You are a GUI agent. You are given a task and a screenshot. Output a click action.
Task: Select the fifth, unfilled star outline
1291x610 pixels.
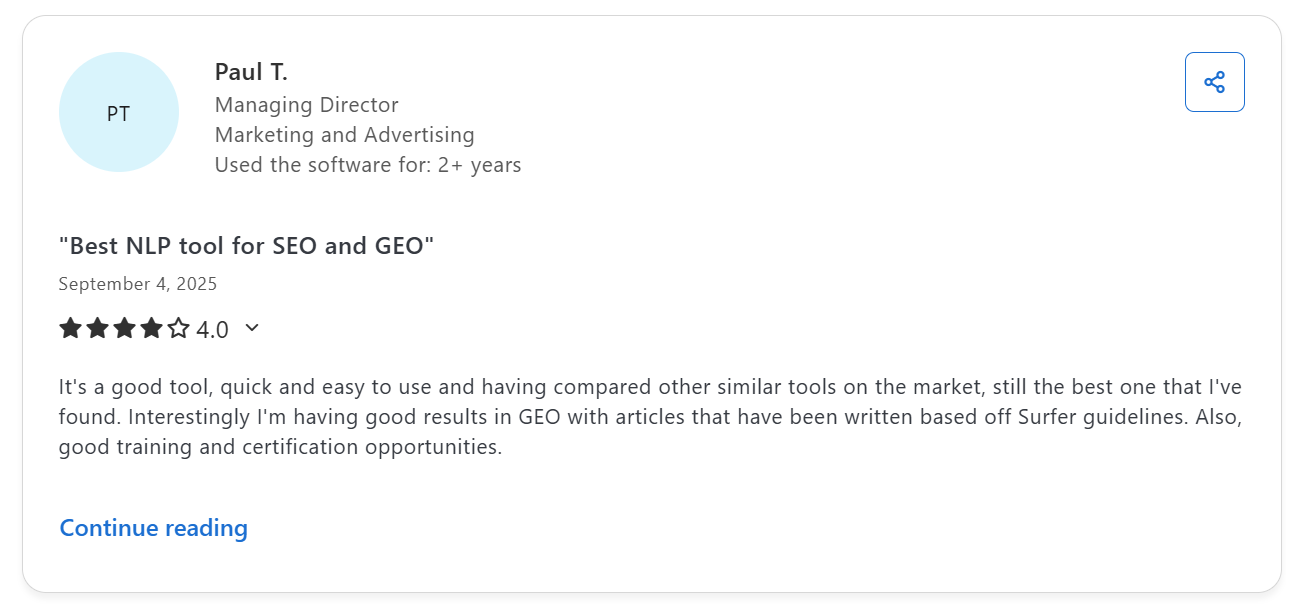point(177,328)
